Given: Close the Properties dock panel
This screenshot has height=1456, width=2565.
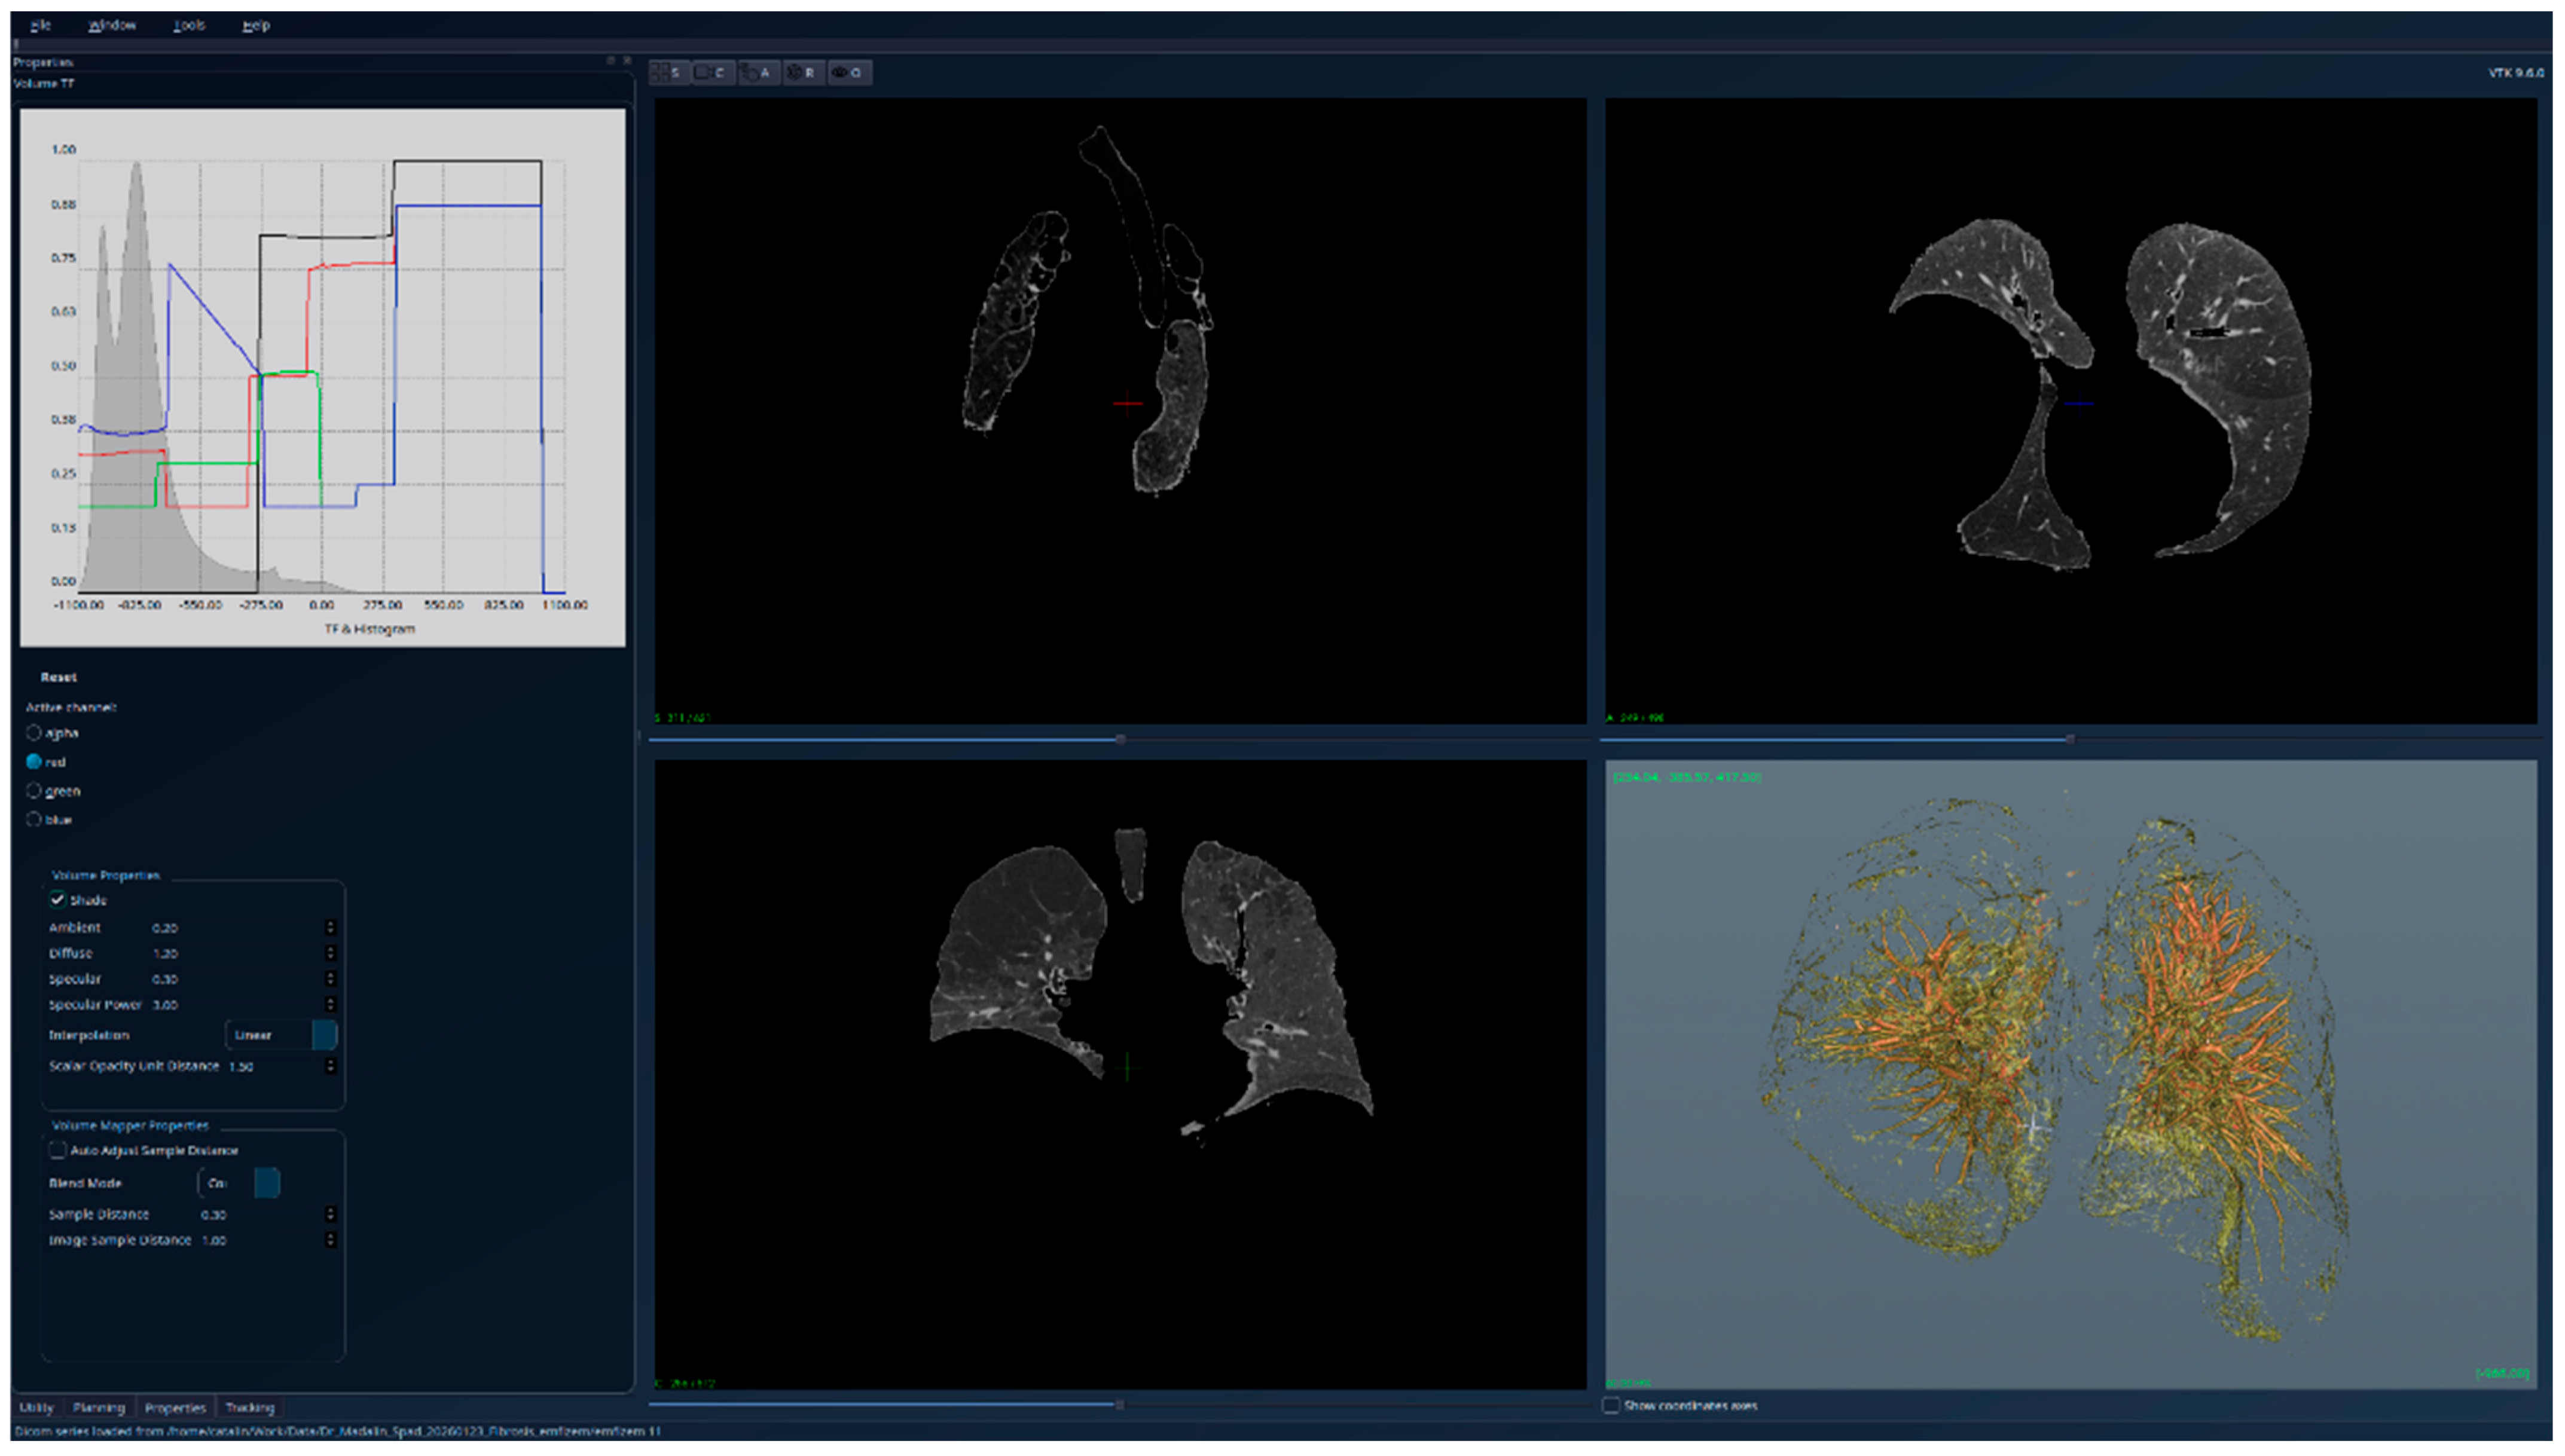Looking at the screenshot, I should pos(627,61).
